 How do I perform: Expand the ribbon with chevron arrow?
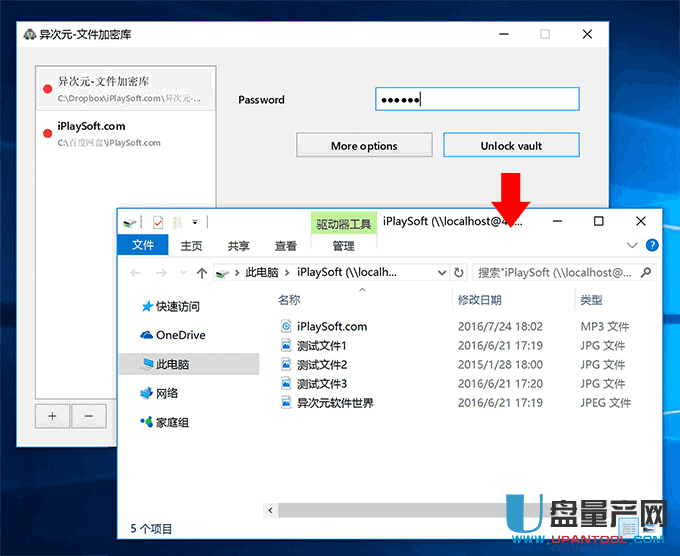click(x=632, y=245)
